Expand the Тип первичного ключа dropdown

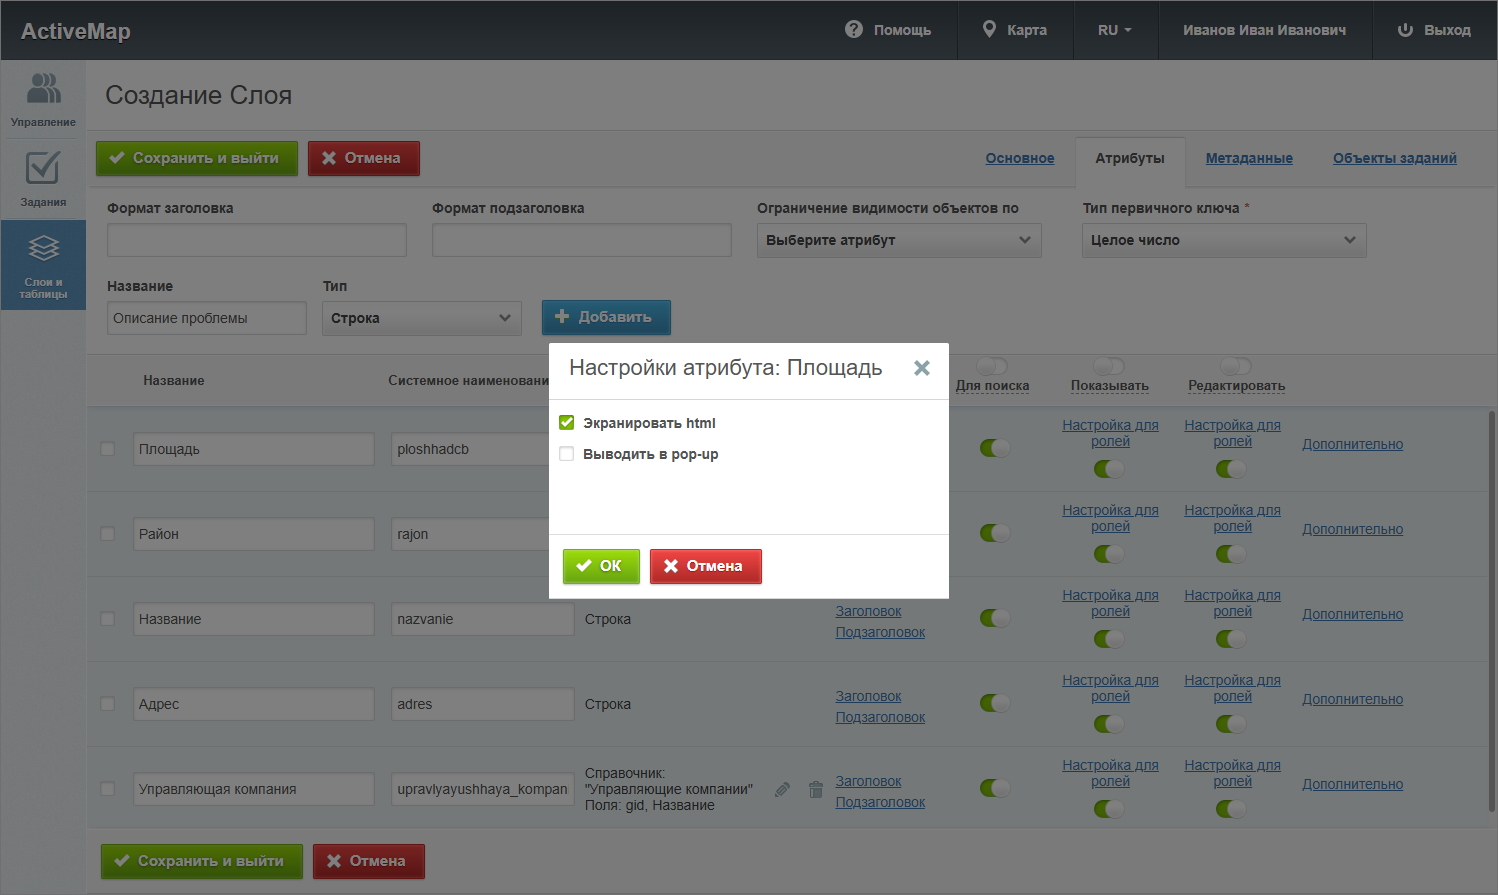point(1223,240)
